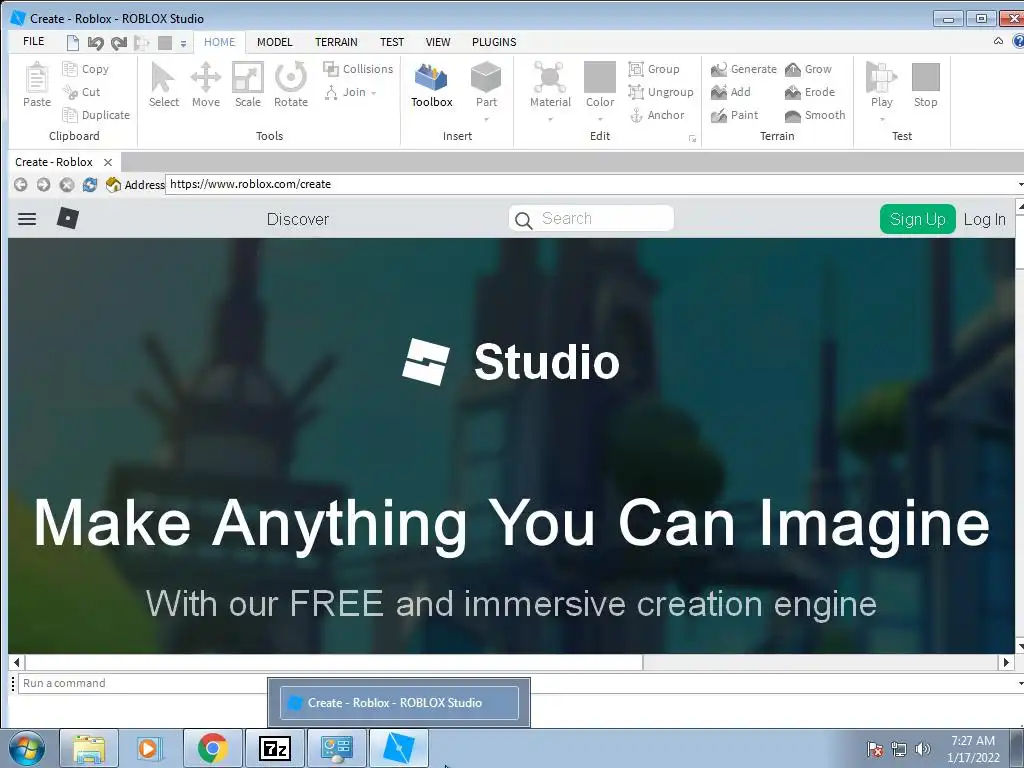Close the Create - Roblox document tab
The image size is (1024, 768).
tap(108, 162)
